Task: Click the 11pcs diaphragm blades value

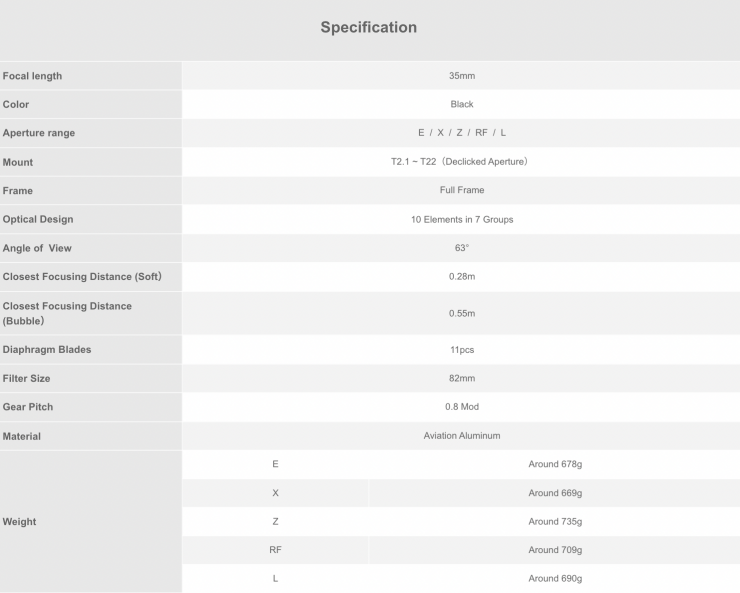Action: [x=461, y=350]
